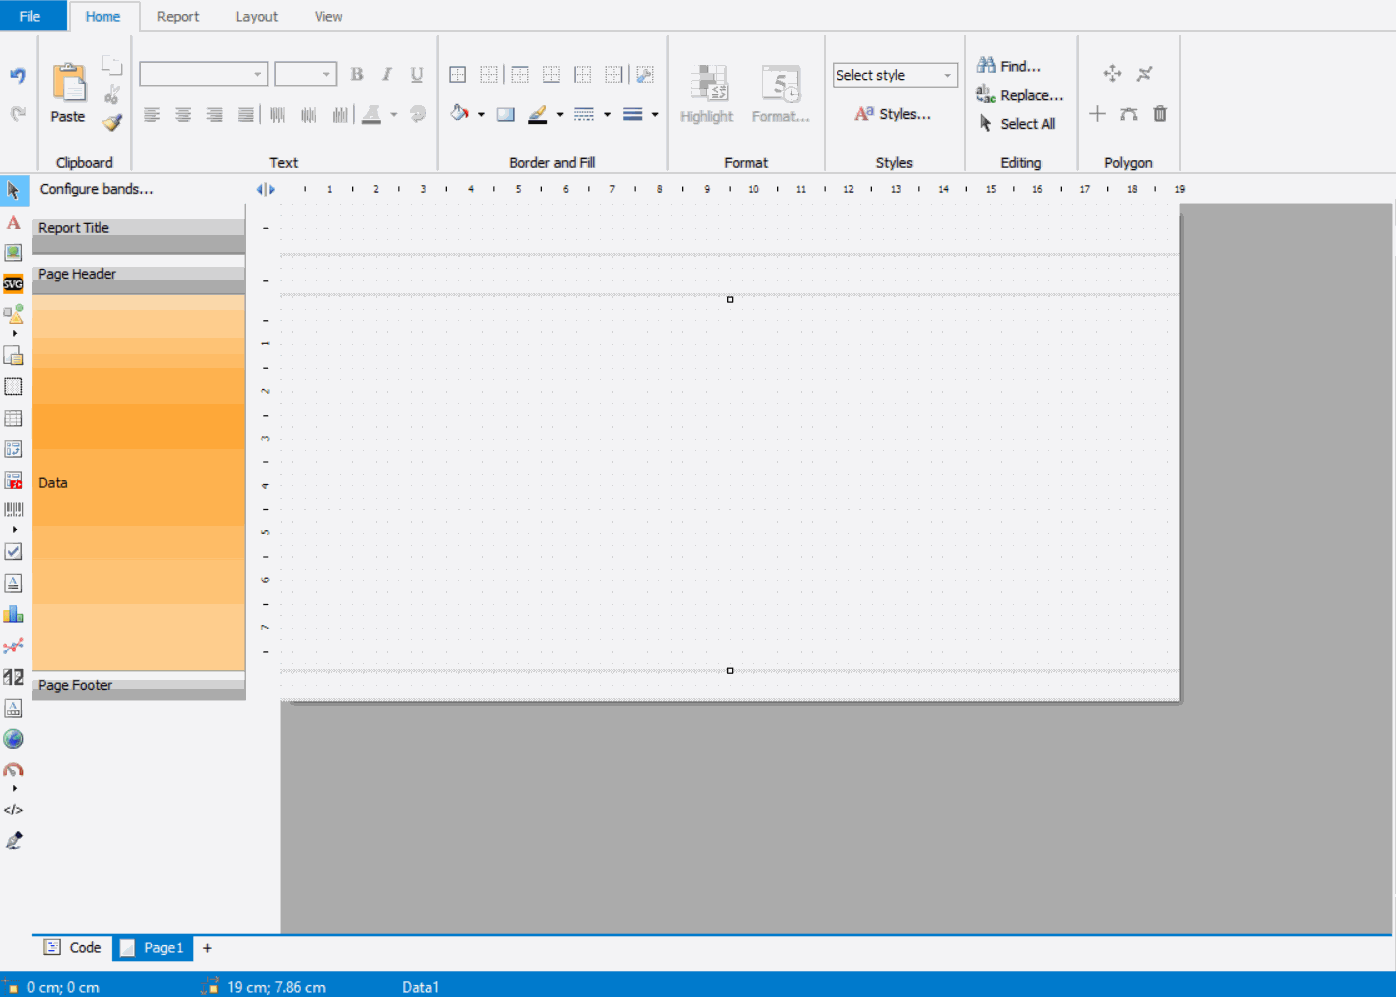Select the Rich Text object tool
The image size is (1396, 997).
point(13,583)
